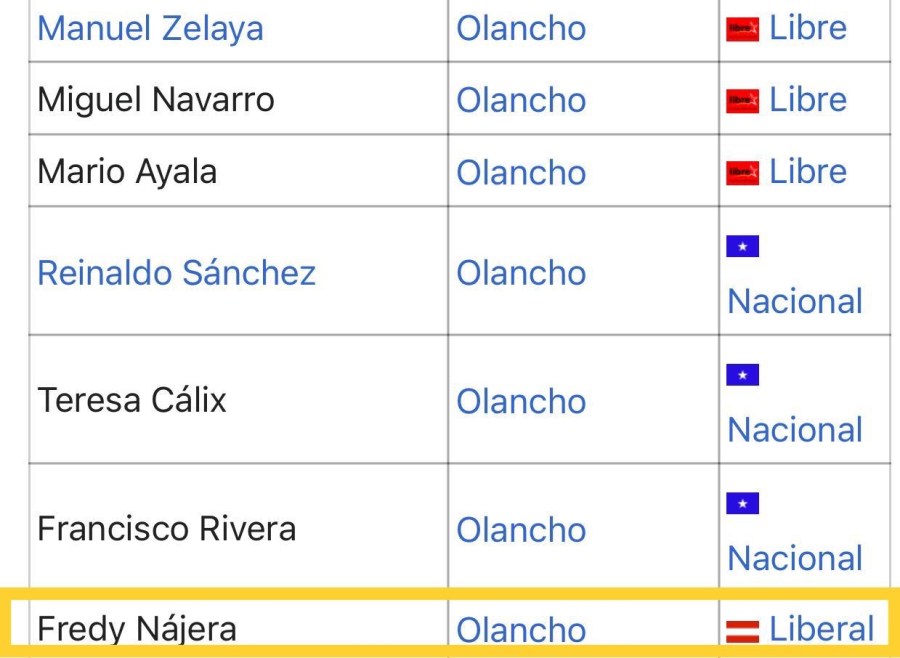The image size is (900, 658).
Task: Click the Libre flag icon beside Manuel Zelaya
Action: (x=742, y=29)
